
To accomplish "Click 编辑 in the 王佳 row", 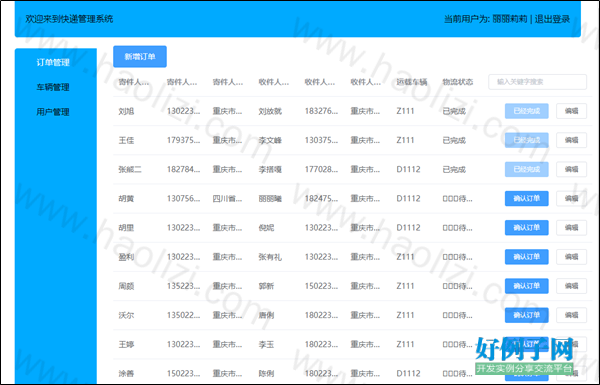I will coord(571,140).
